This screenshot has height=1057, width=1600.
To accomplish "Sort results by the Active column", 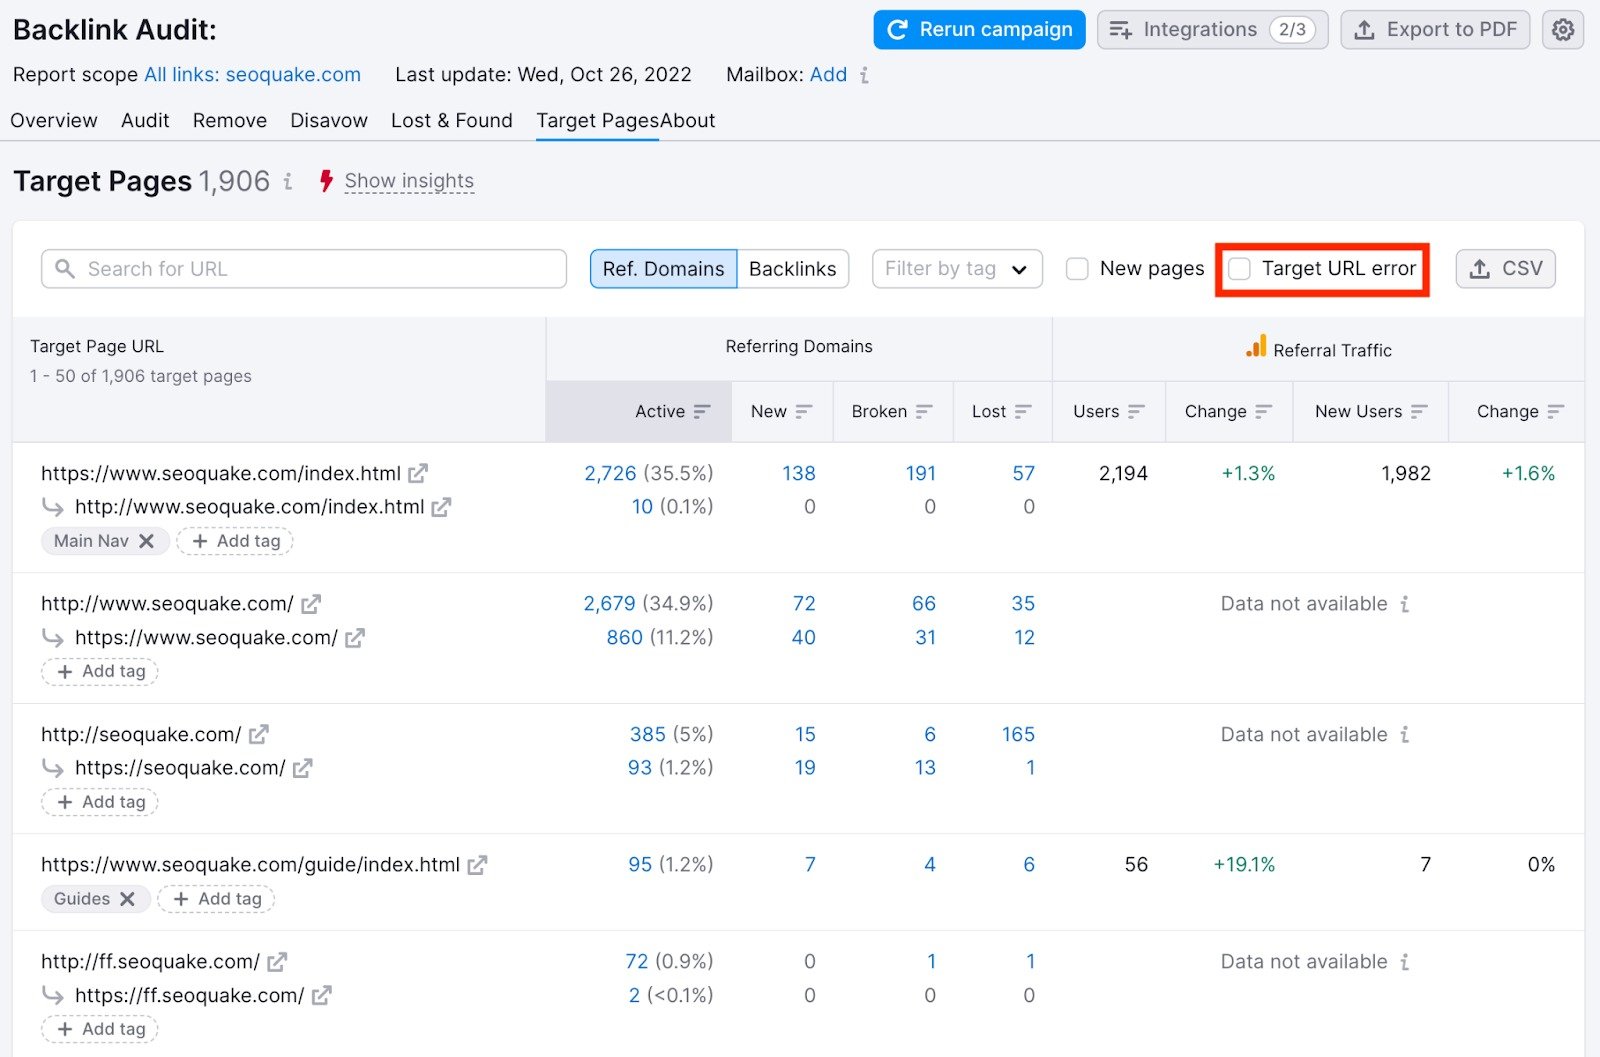I will [702, 411].
